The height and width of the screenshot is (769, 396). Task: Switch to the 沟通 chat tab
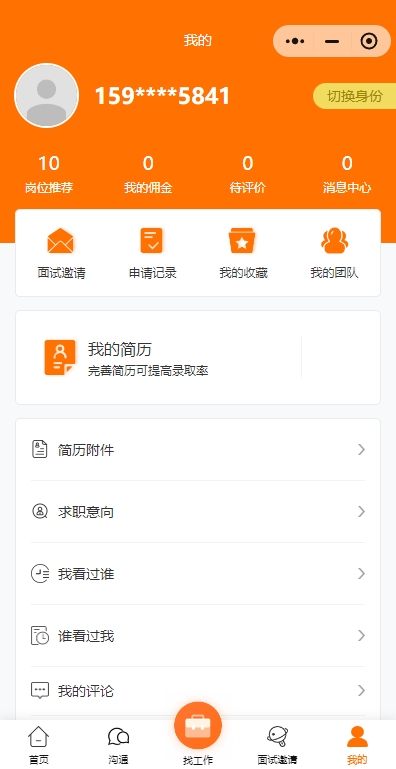(x=118, y=745)
